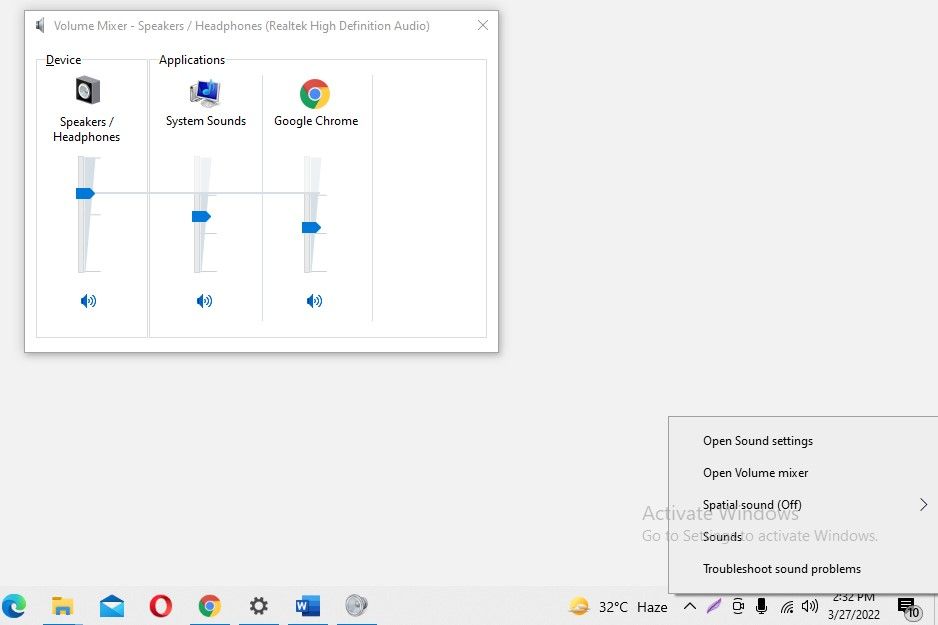Expand the Spatial sound submenu arrow

pos(924,505)
